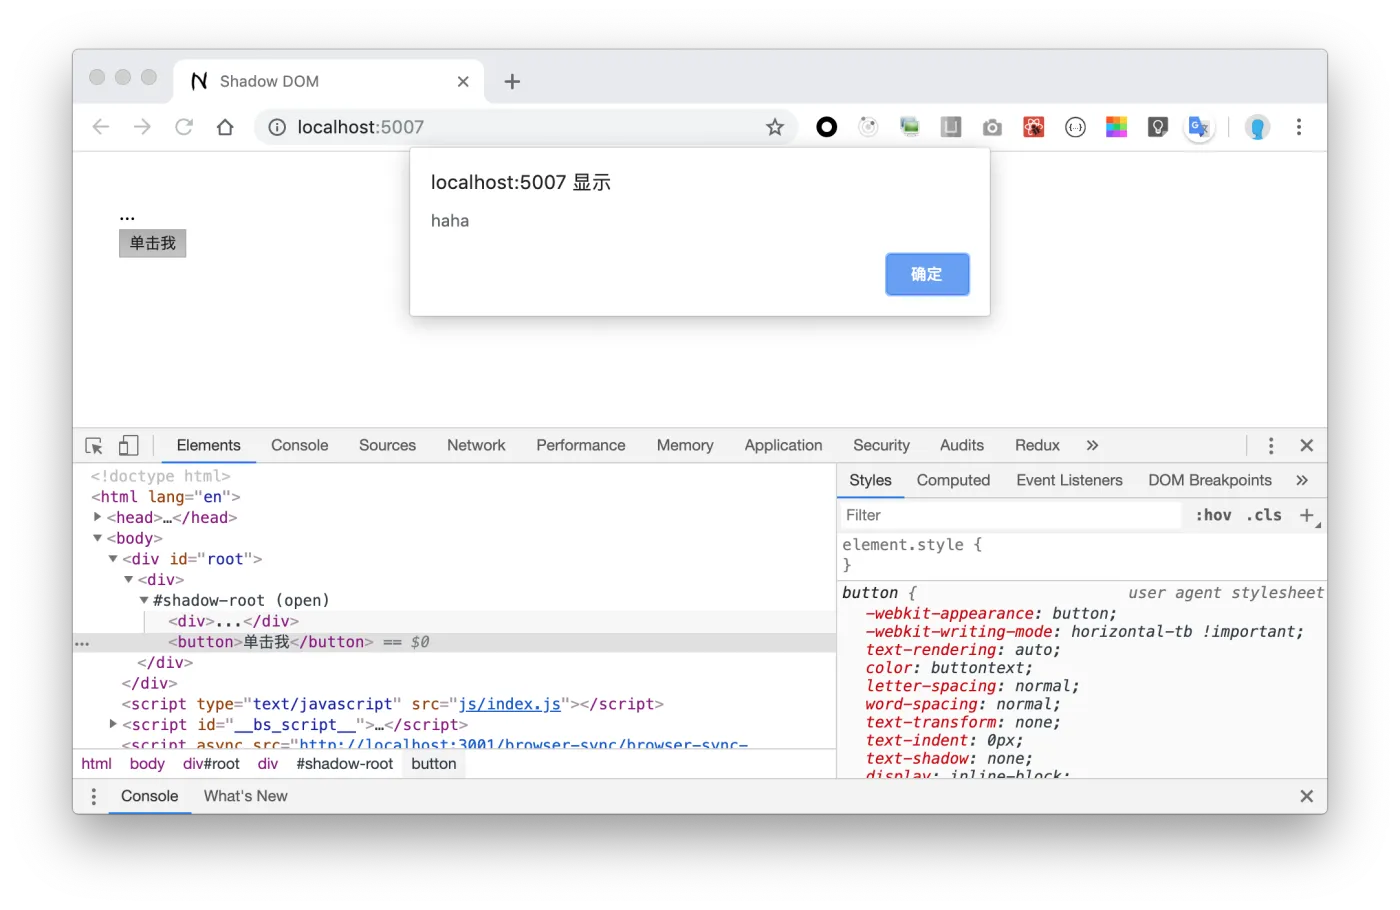Click the Filter styles input field
The image size is (1400, 910).
coord(1010,515)
